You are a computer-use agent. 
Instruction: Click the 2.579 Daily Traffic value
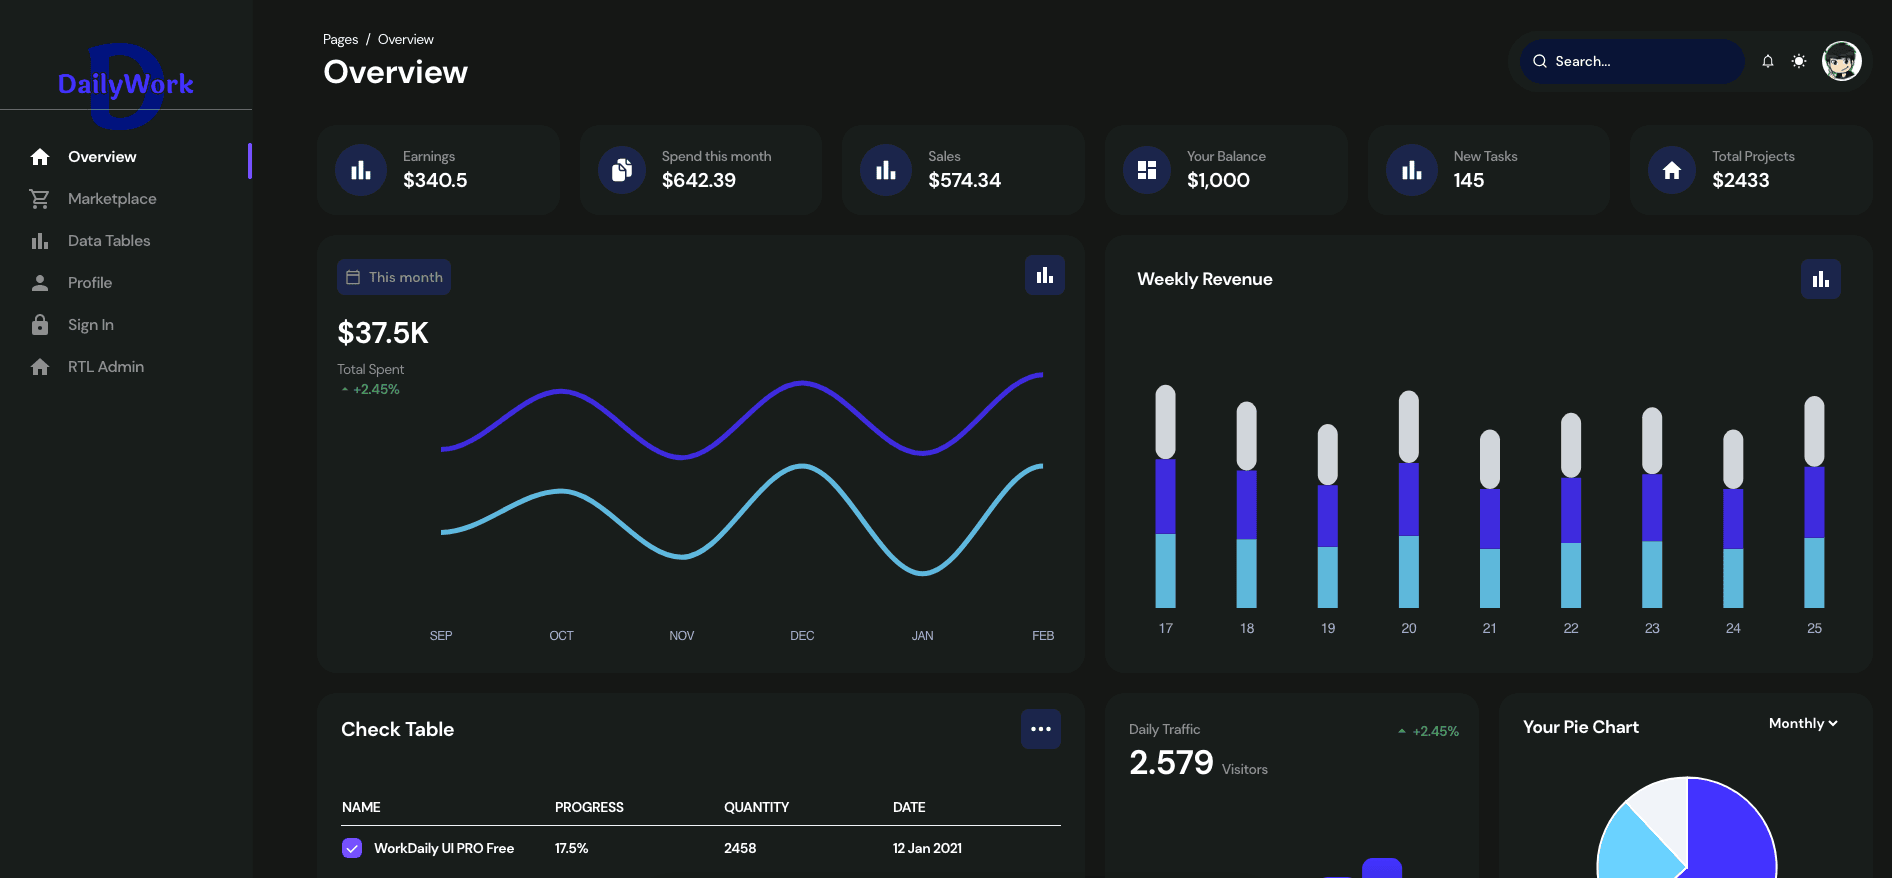[1171, 763]
